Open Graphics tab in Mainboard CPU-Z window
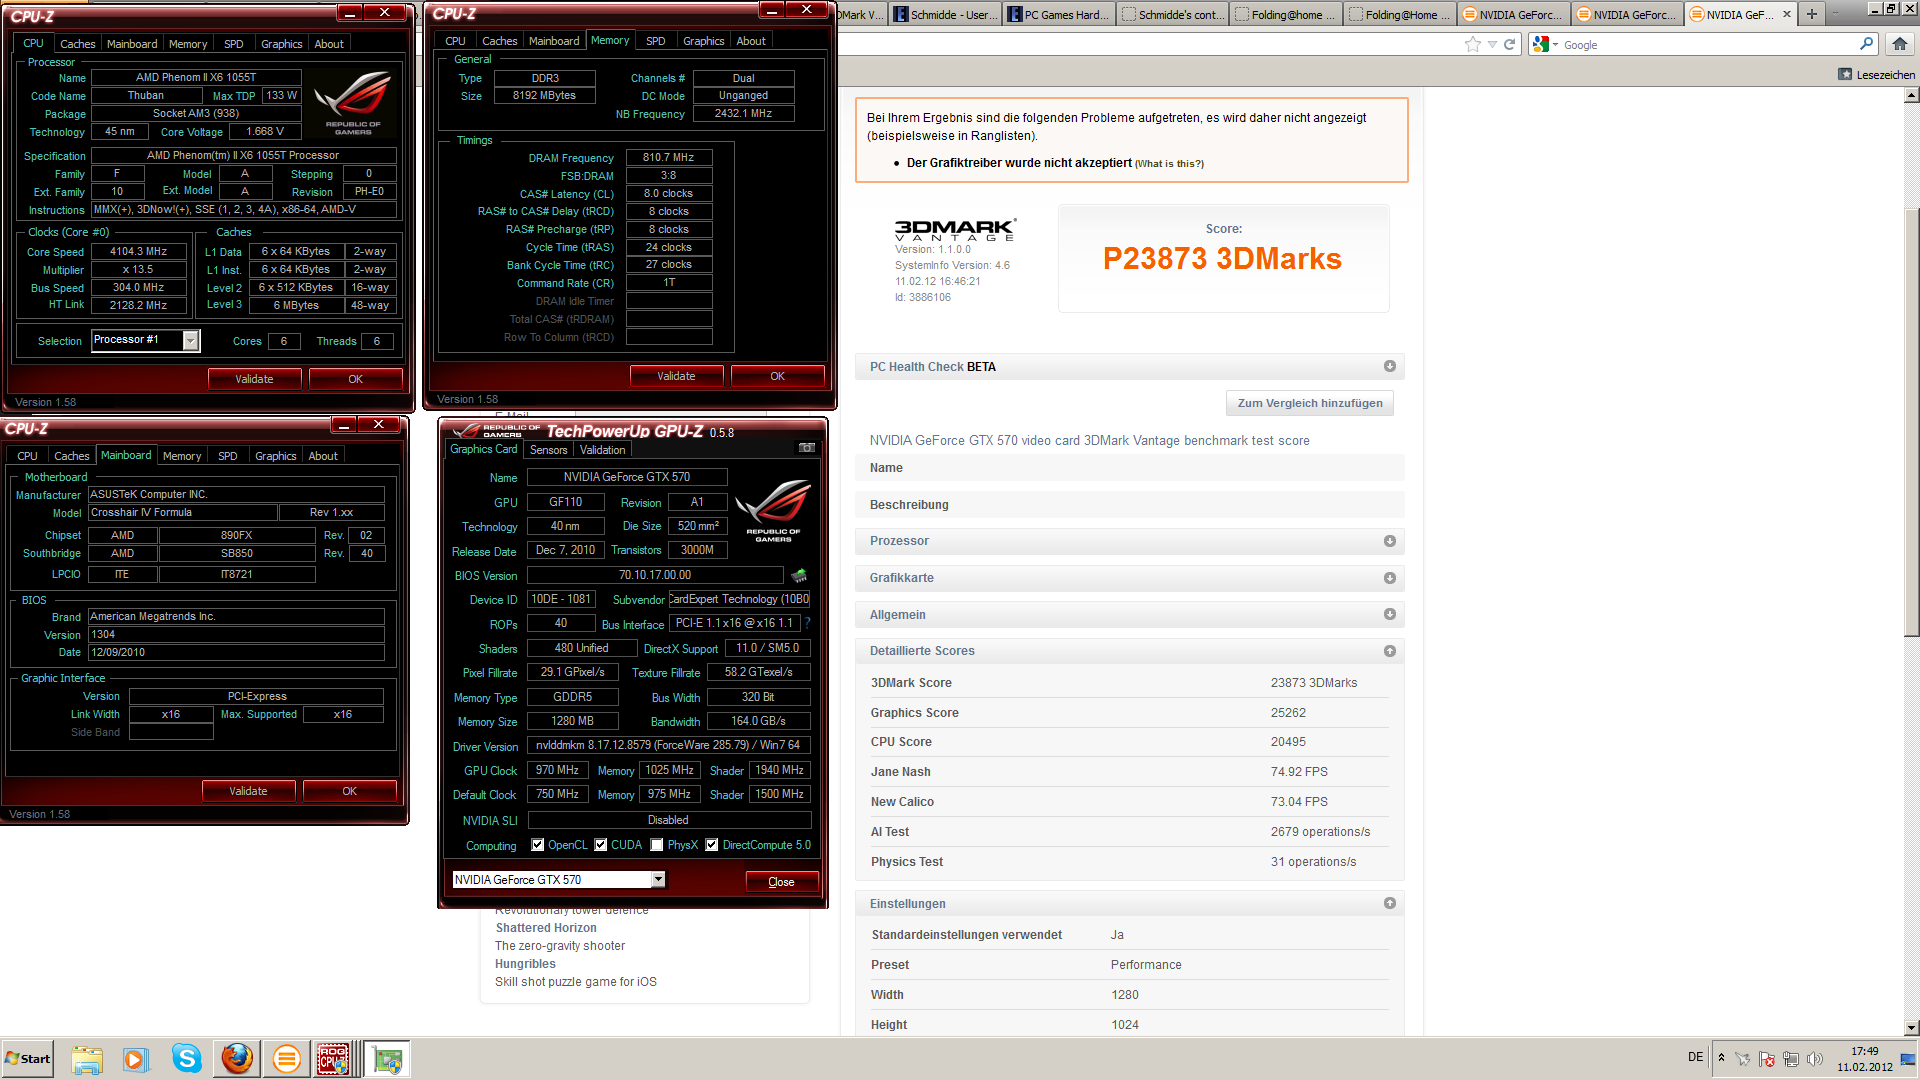 pyautogui.click(x=276, y=456)
